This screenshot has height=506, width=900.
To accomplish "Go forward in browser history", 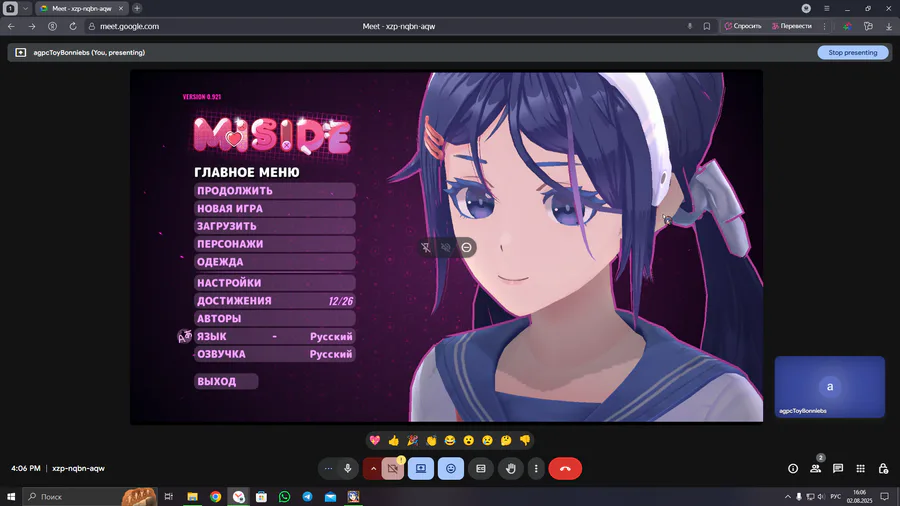I will [32, 26].
